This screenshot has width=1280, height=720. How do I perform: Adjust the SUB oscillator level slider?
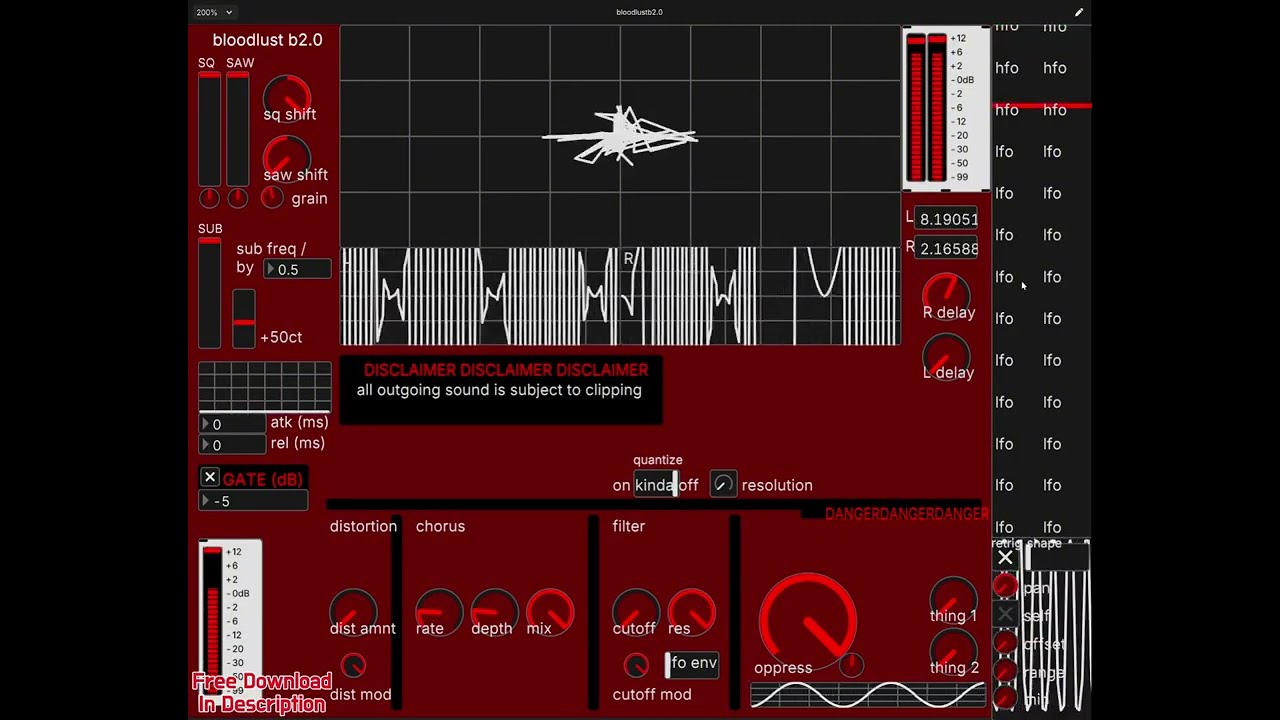click(x=209, y=292)
